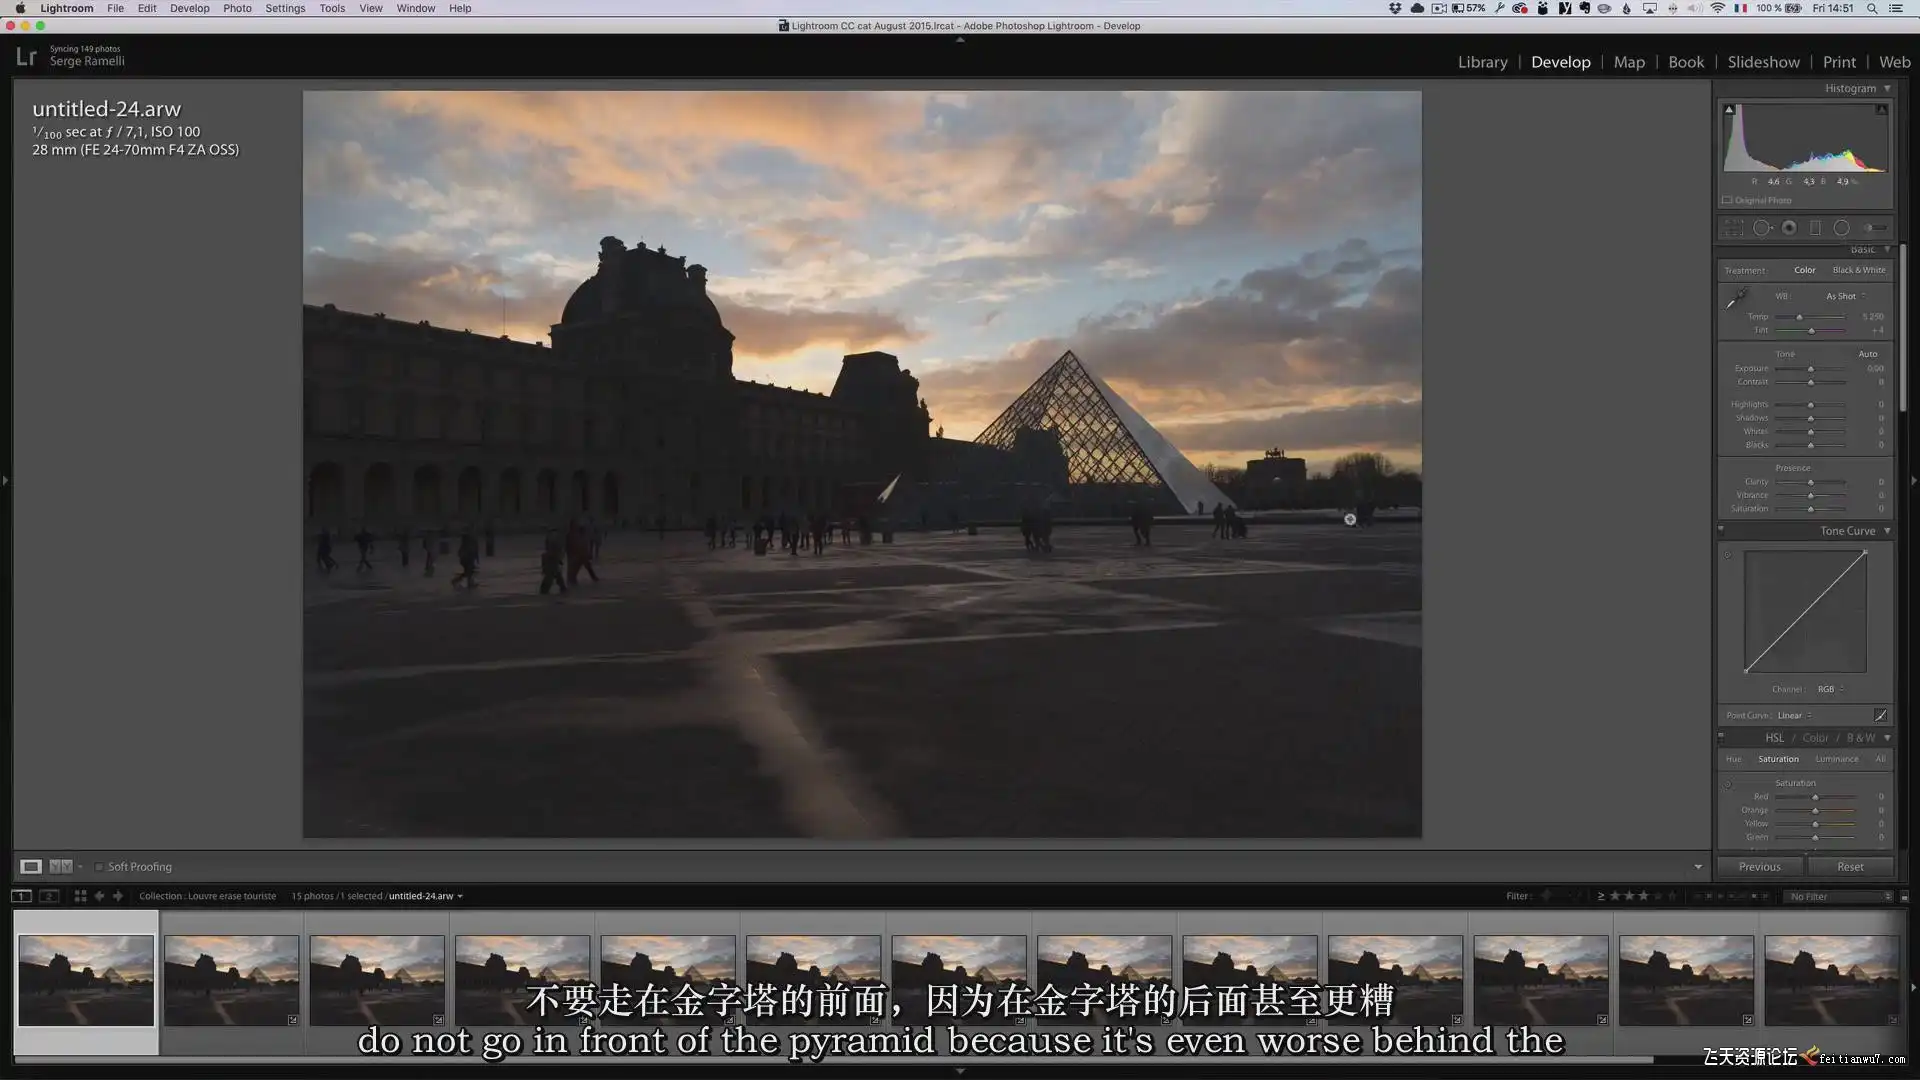Collapse the Basic panel
This screenshot has width=1920, height=1080.
pos(1887,249)
